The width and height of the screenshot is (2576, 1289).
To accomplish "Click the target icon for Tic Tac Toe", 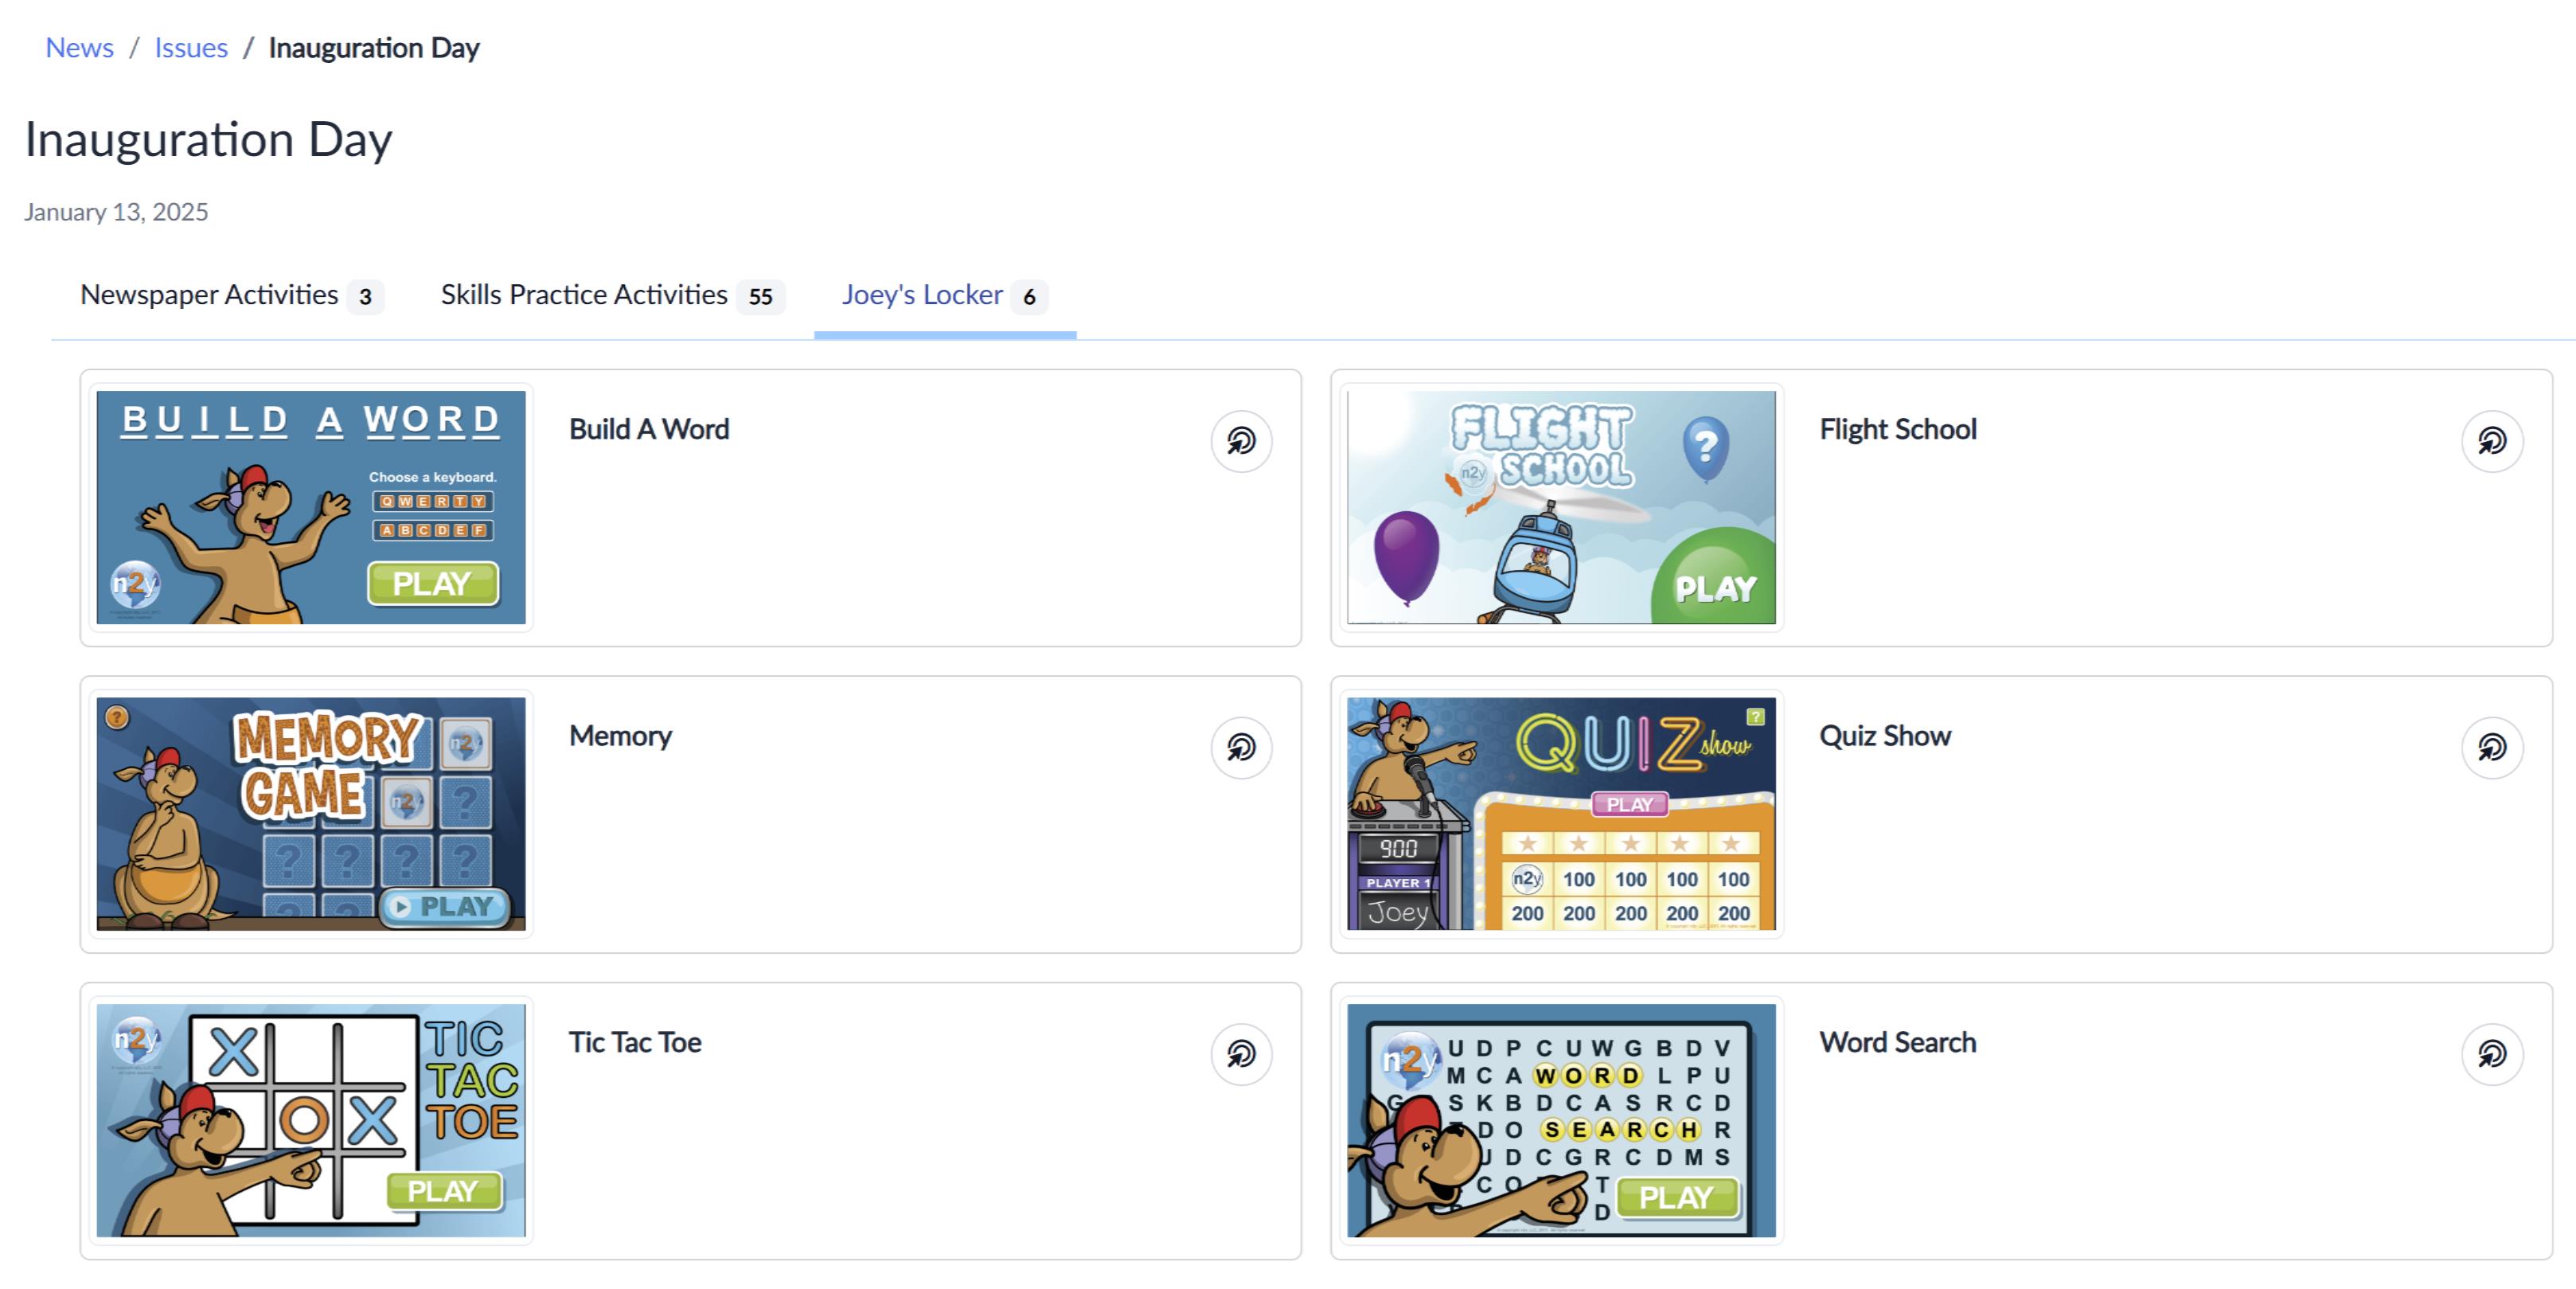I will (x=1241, y=1054).
